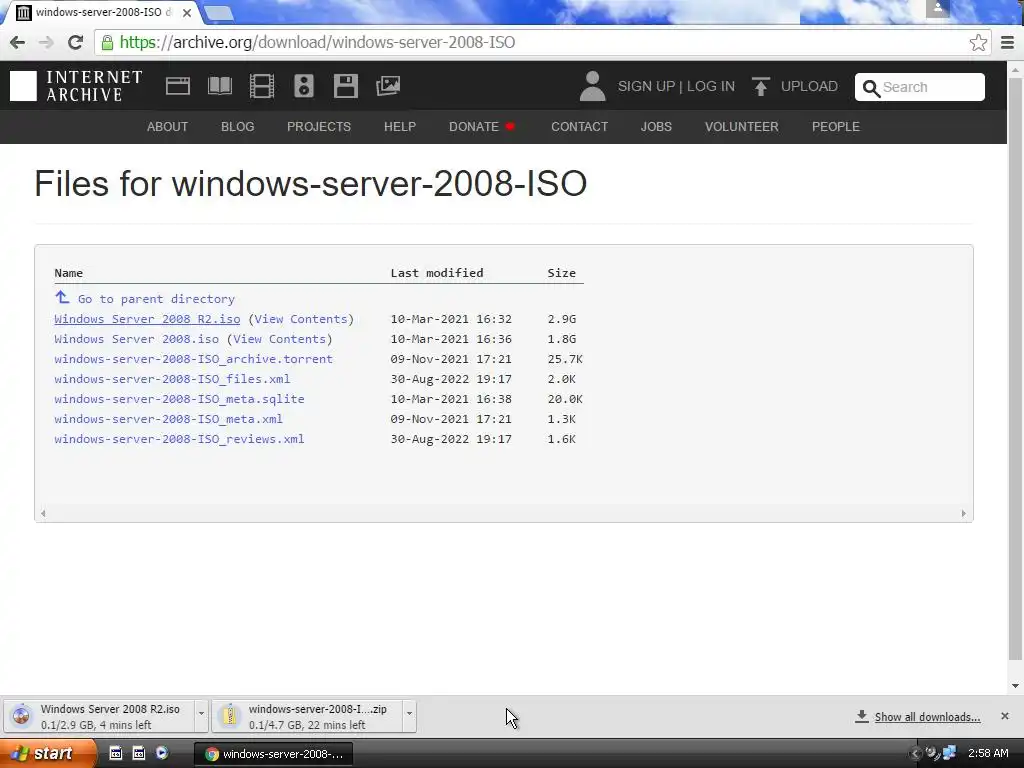Click Show all downloads link
Image resolution: width=1024 pixels, height=768 pixels.
[927, 717]
